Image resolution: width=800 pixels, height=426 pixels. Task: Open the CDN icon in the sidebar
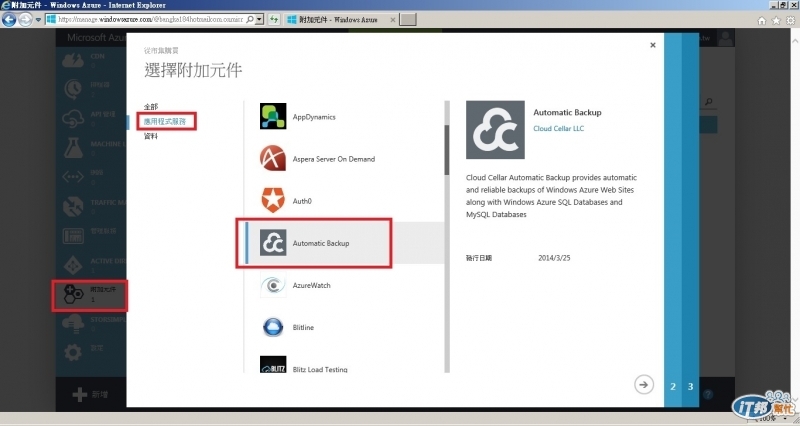[x=73, y=60]
